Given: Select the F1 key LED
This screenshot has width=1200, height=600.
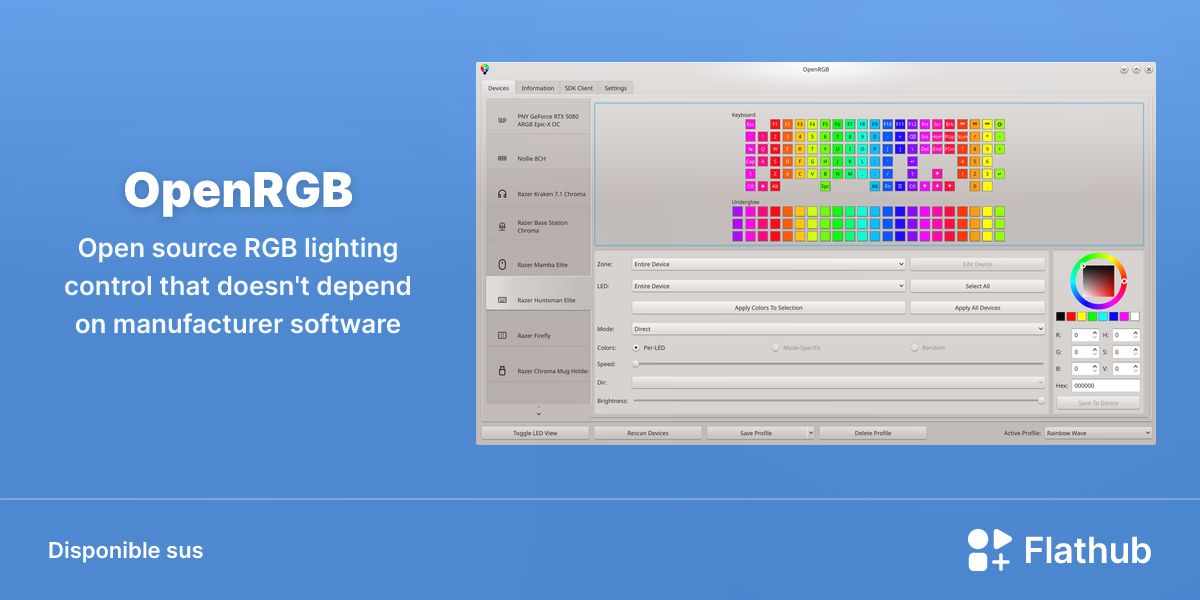Looking at the screenshot, I should coord(775,124).
